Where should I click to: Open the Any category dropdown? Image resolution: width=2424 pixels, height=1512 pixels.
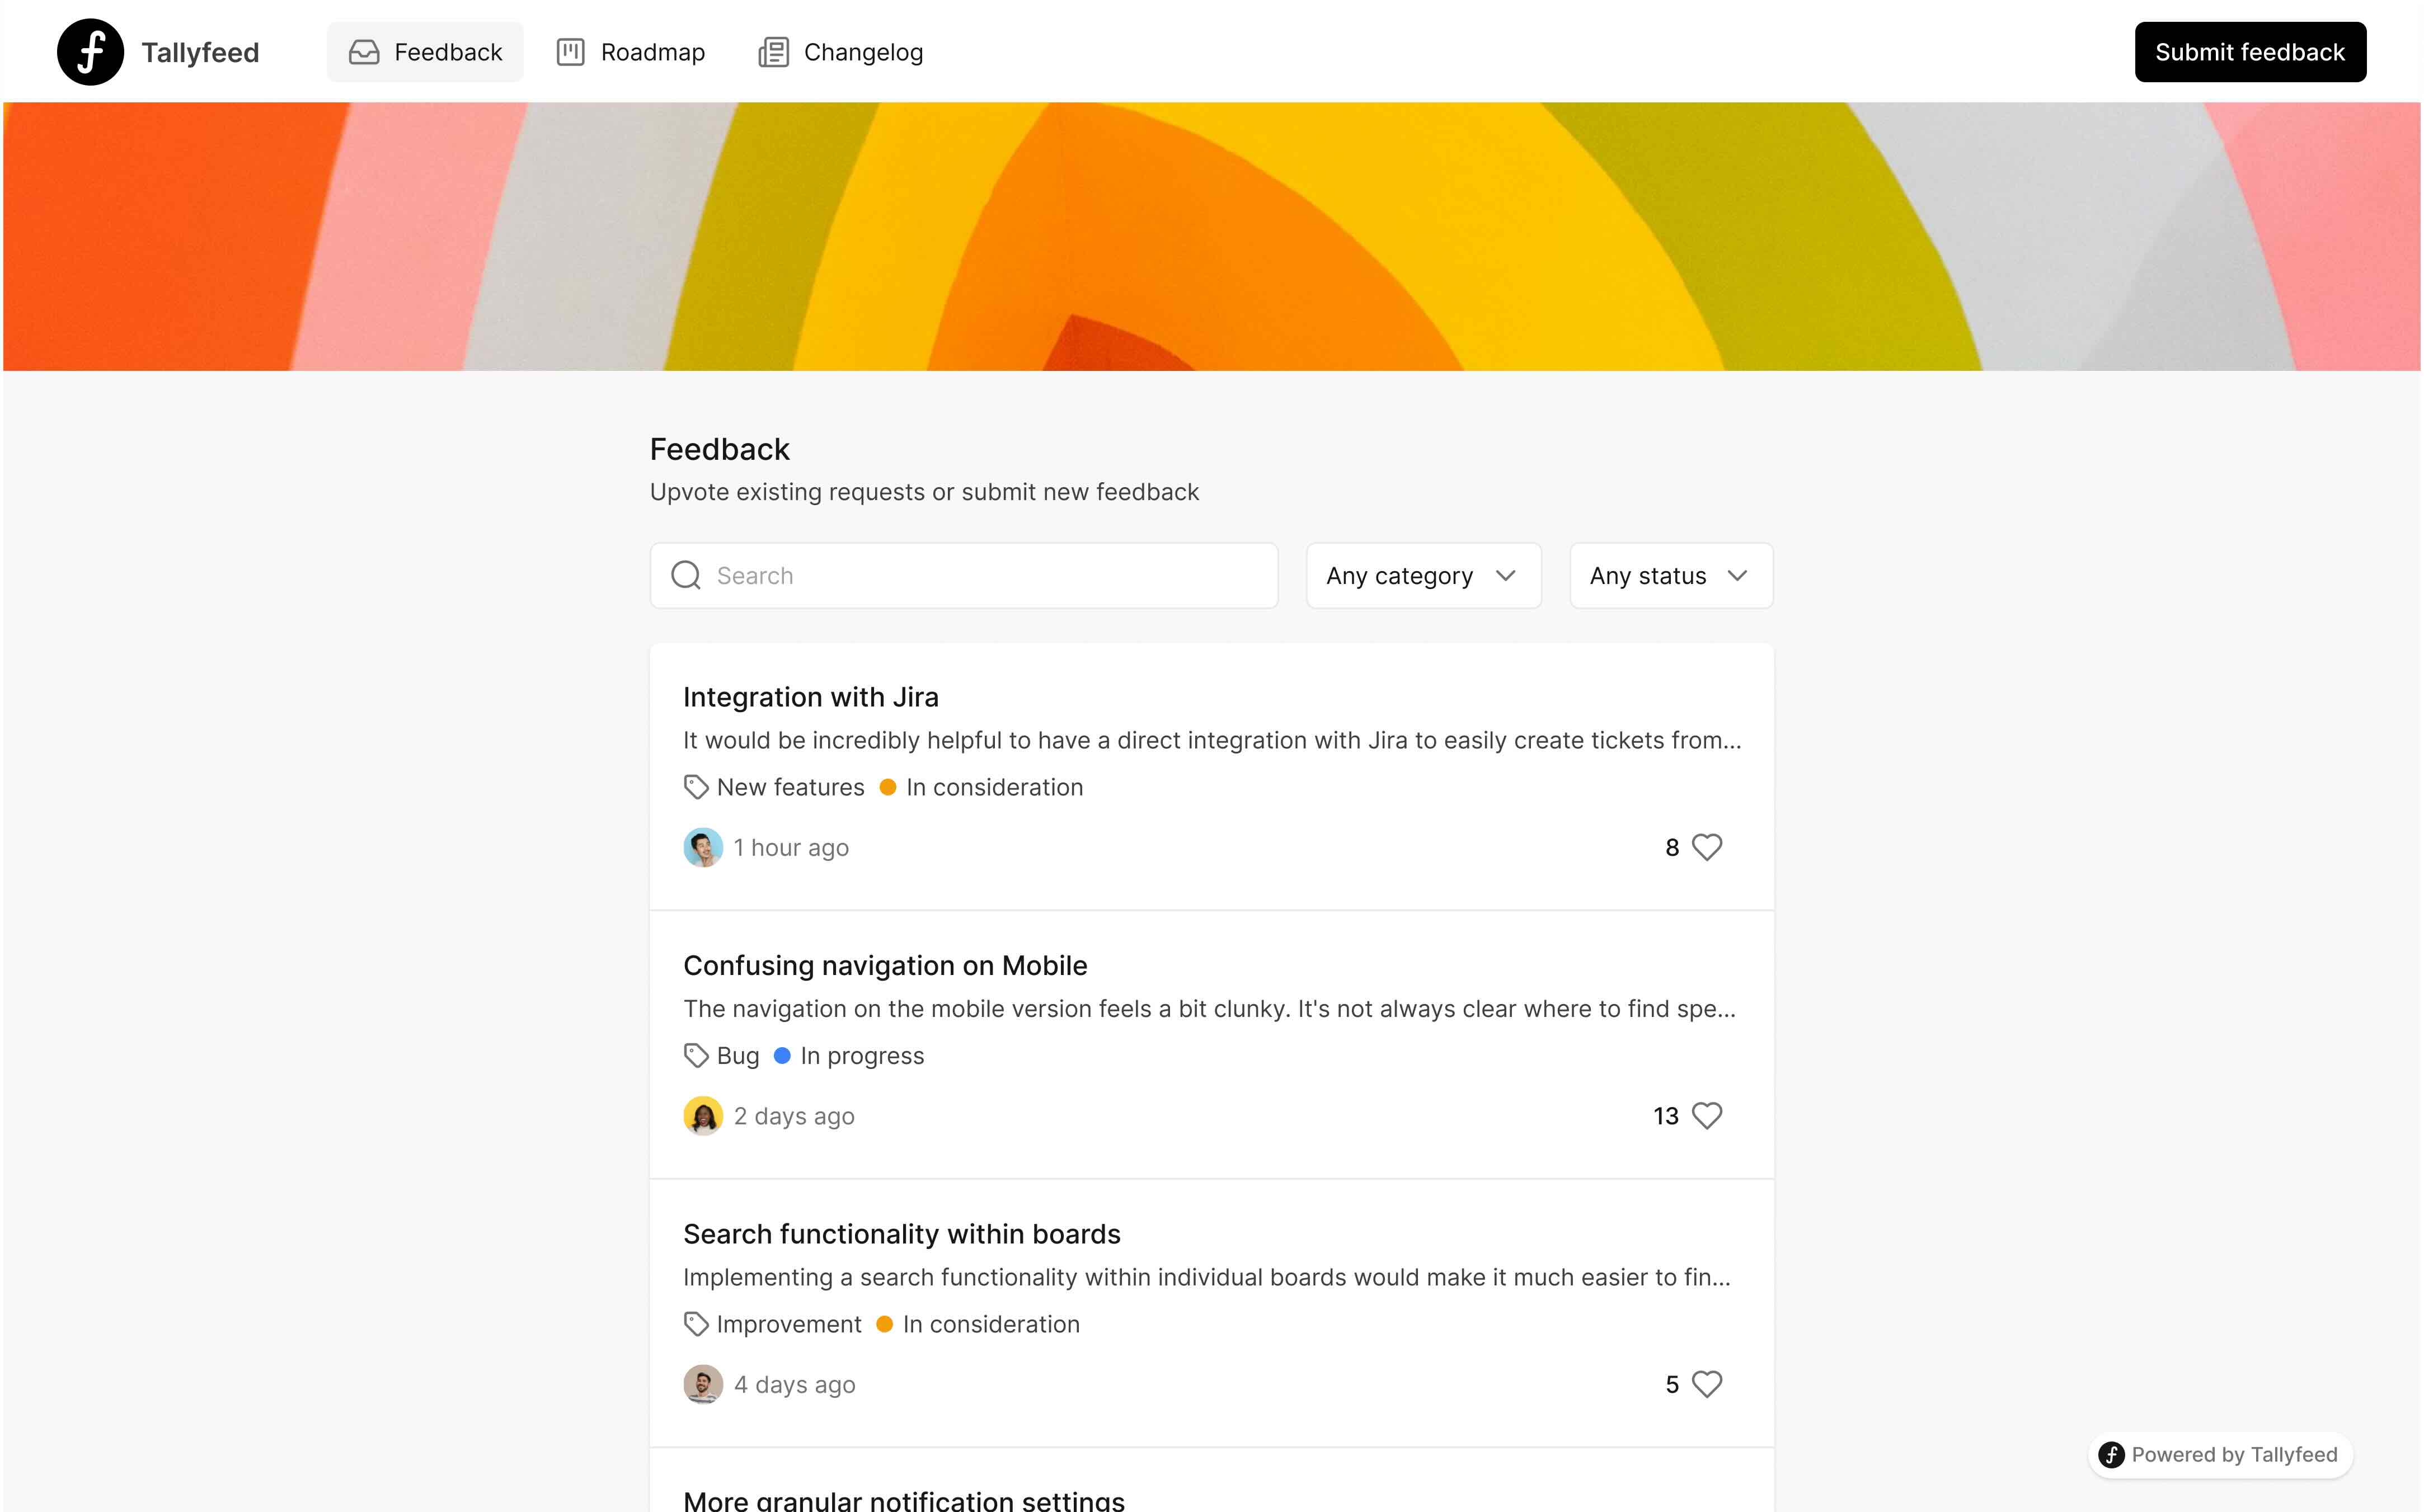click(1423, 575)
